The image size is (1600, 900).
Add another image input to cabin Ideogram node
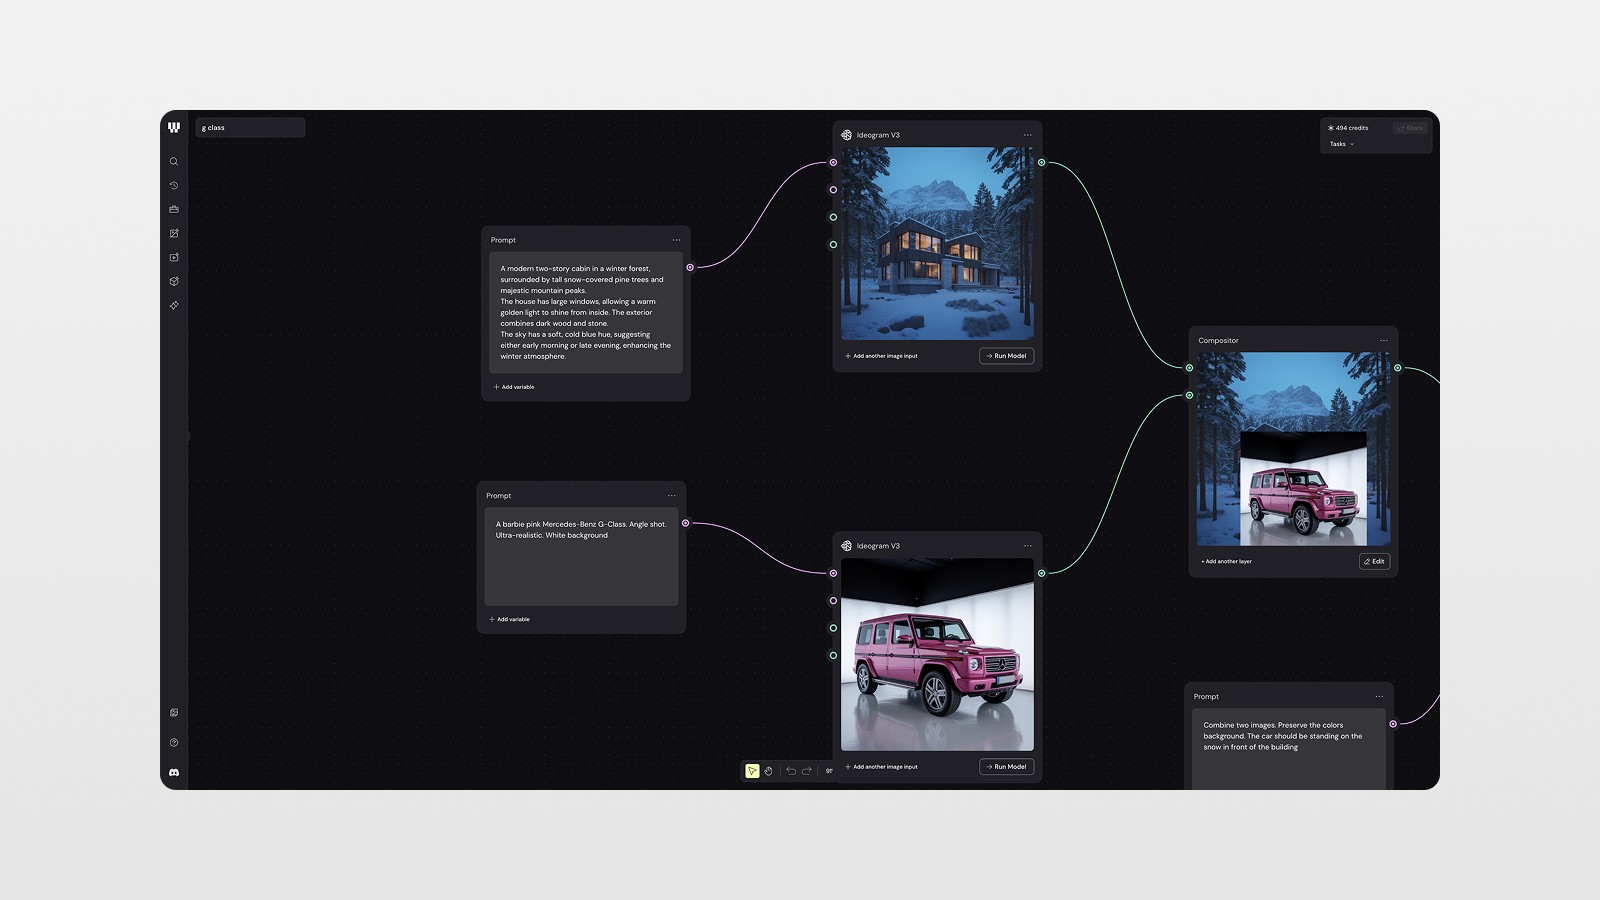tap(881, 356)
